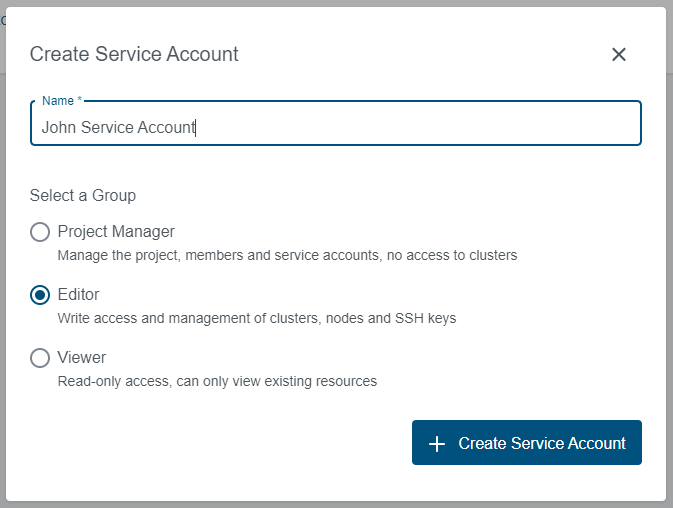Select the Project Manager radio button
This screenshot has height=508, width=673.
(40, 232)
